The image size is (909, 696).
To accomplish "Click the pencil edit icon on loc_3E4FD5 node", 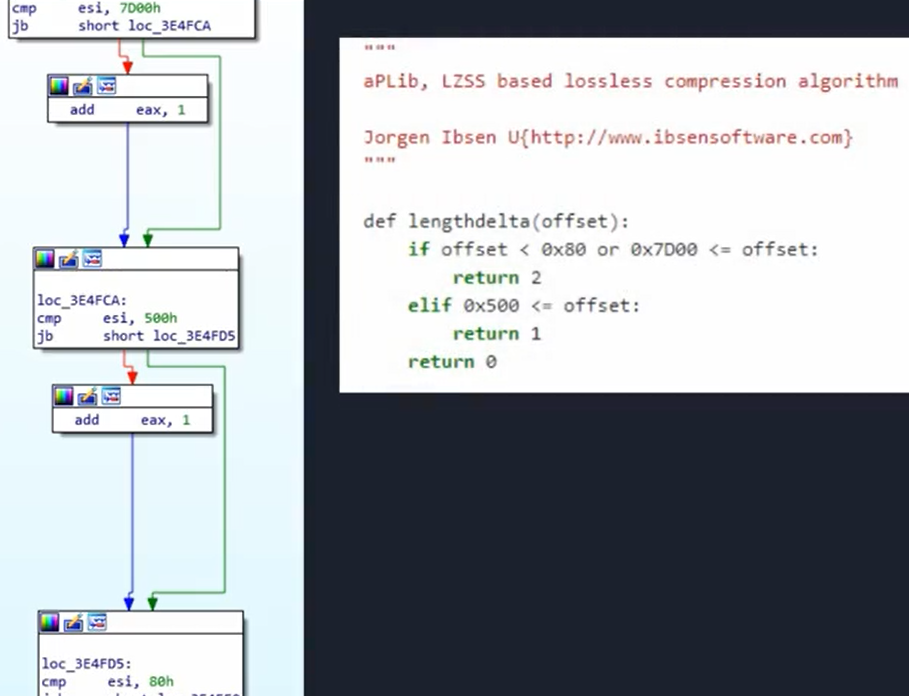I will coord(73,623).
